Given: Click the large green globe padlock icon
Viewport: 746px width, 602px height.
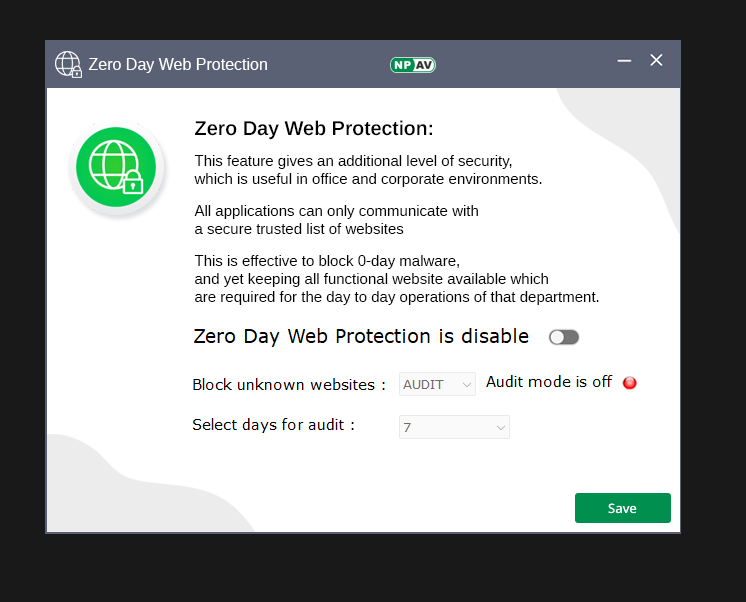Looking at the screenshot, I should coord(117,167).
